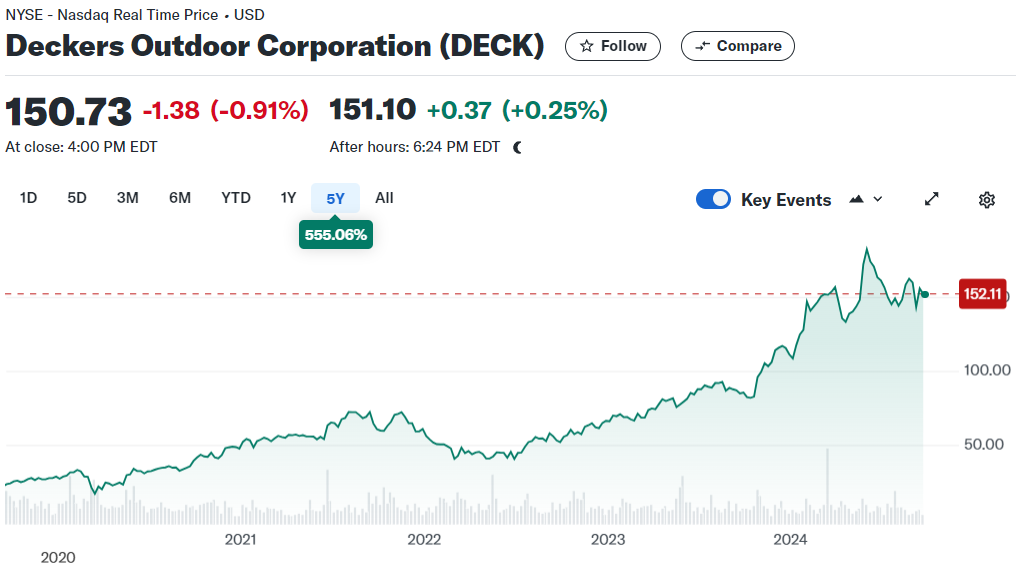Toggle the Key Events switch

pos(713,199)
